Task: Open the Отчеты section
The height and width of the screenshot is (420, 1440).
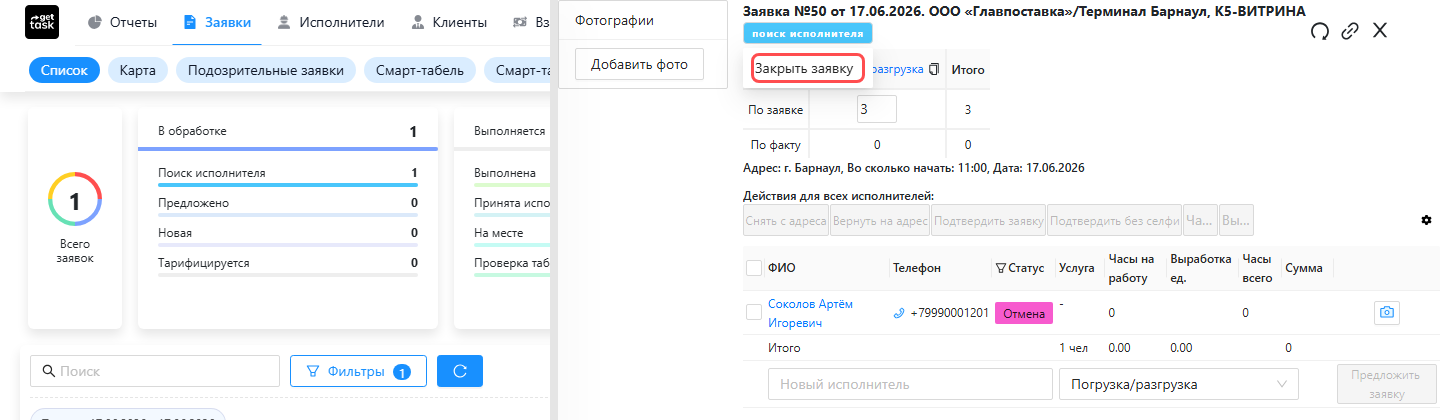Action: [x=121, y=22]
